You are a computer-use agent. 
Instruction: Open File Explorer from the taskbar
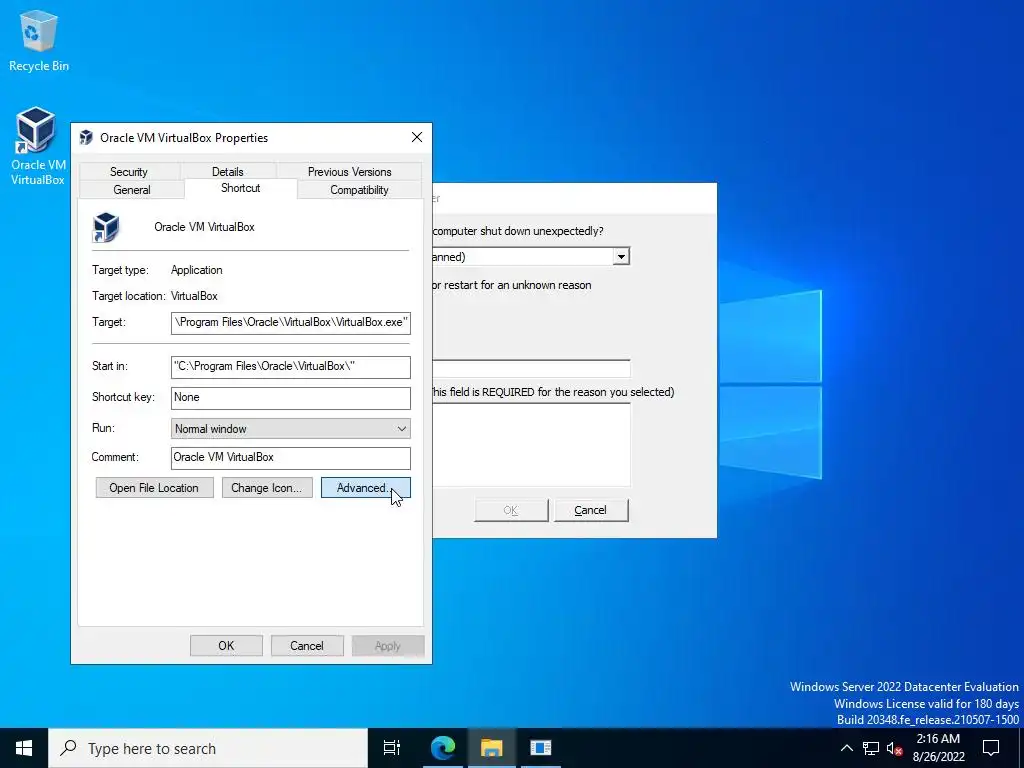pyautogui.click(x=492, y=748)
